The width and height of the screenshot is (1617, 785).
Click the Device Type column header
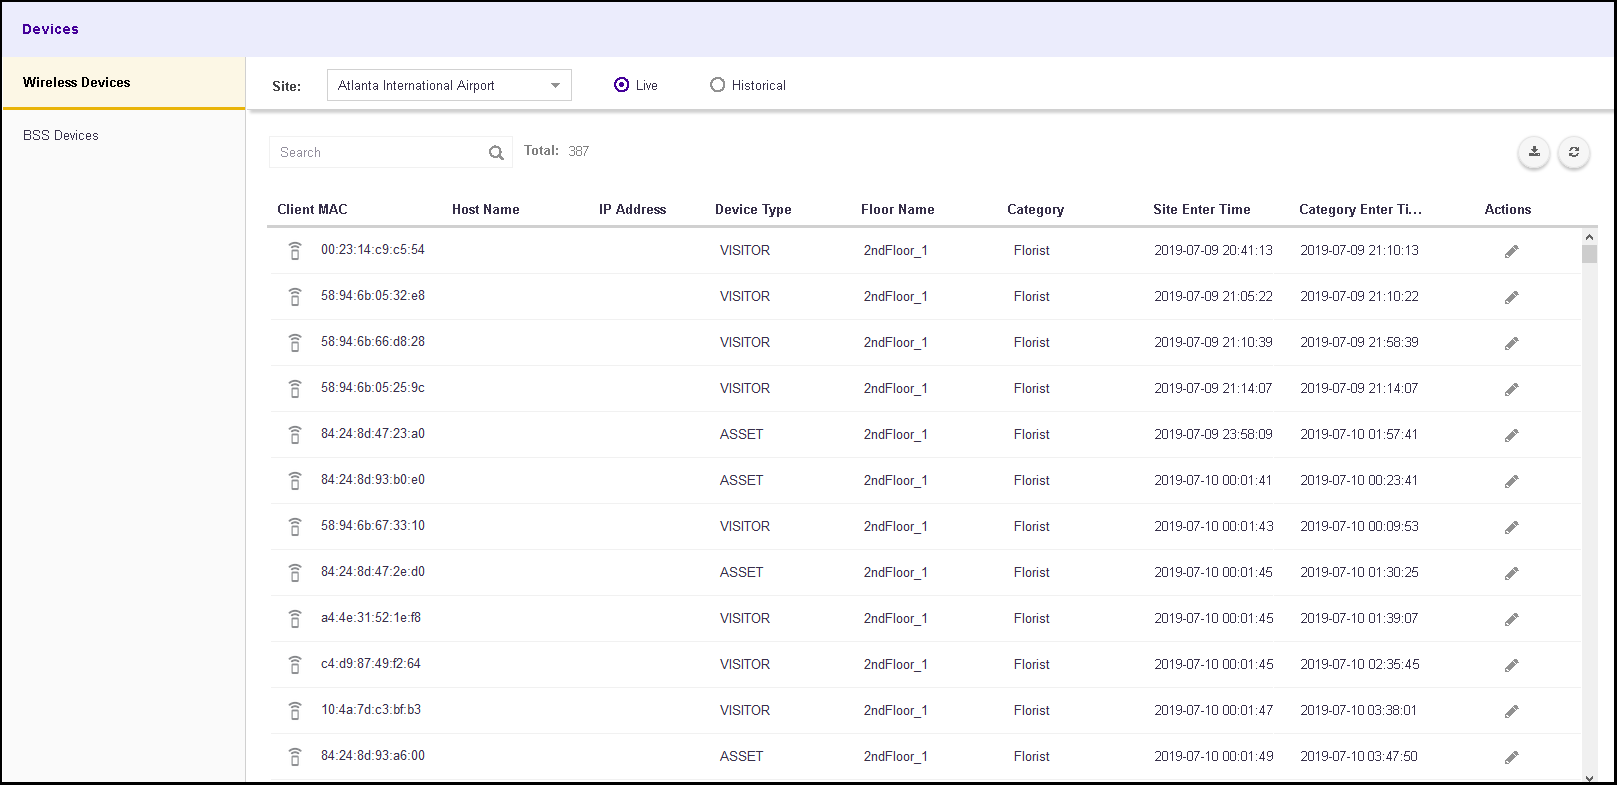[x=753, y=209]
